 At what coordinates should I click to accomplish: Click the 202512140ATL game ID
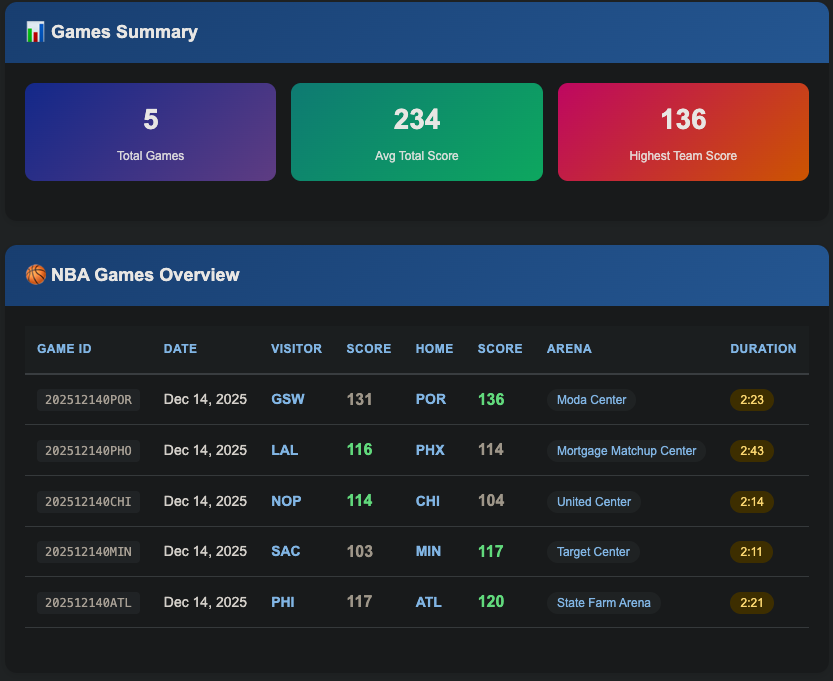(x=88, y=602)
